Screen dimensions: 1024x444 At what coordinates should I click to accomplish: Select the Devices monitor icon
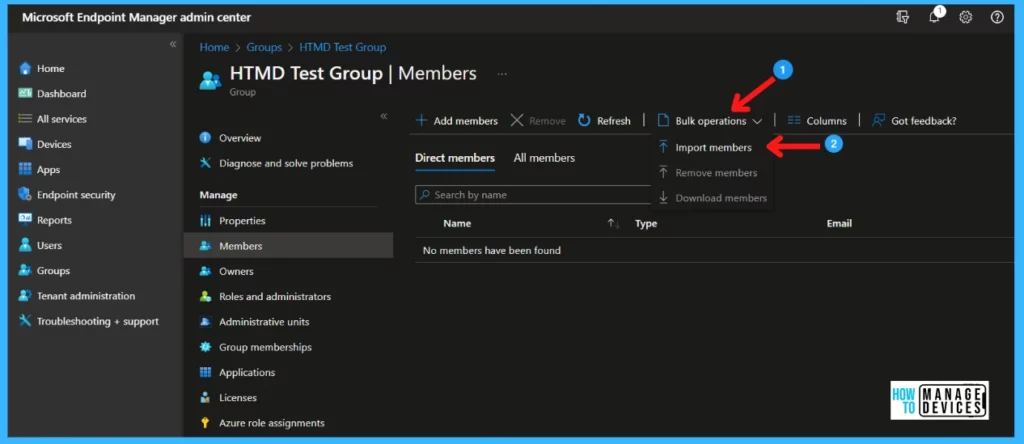coord(25,144)
